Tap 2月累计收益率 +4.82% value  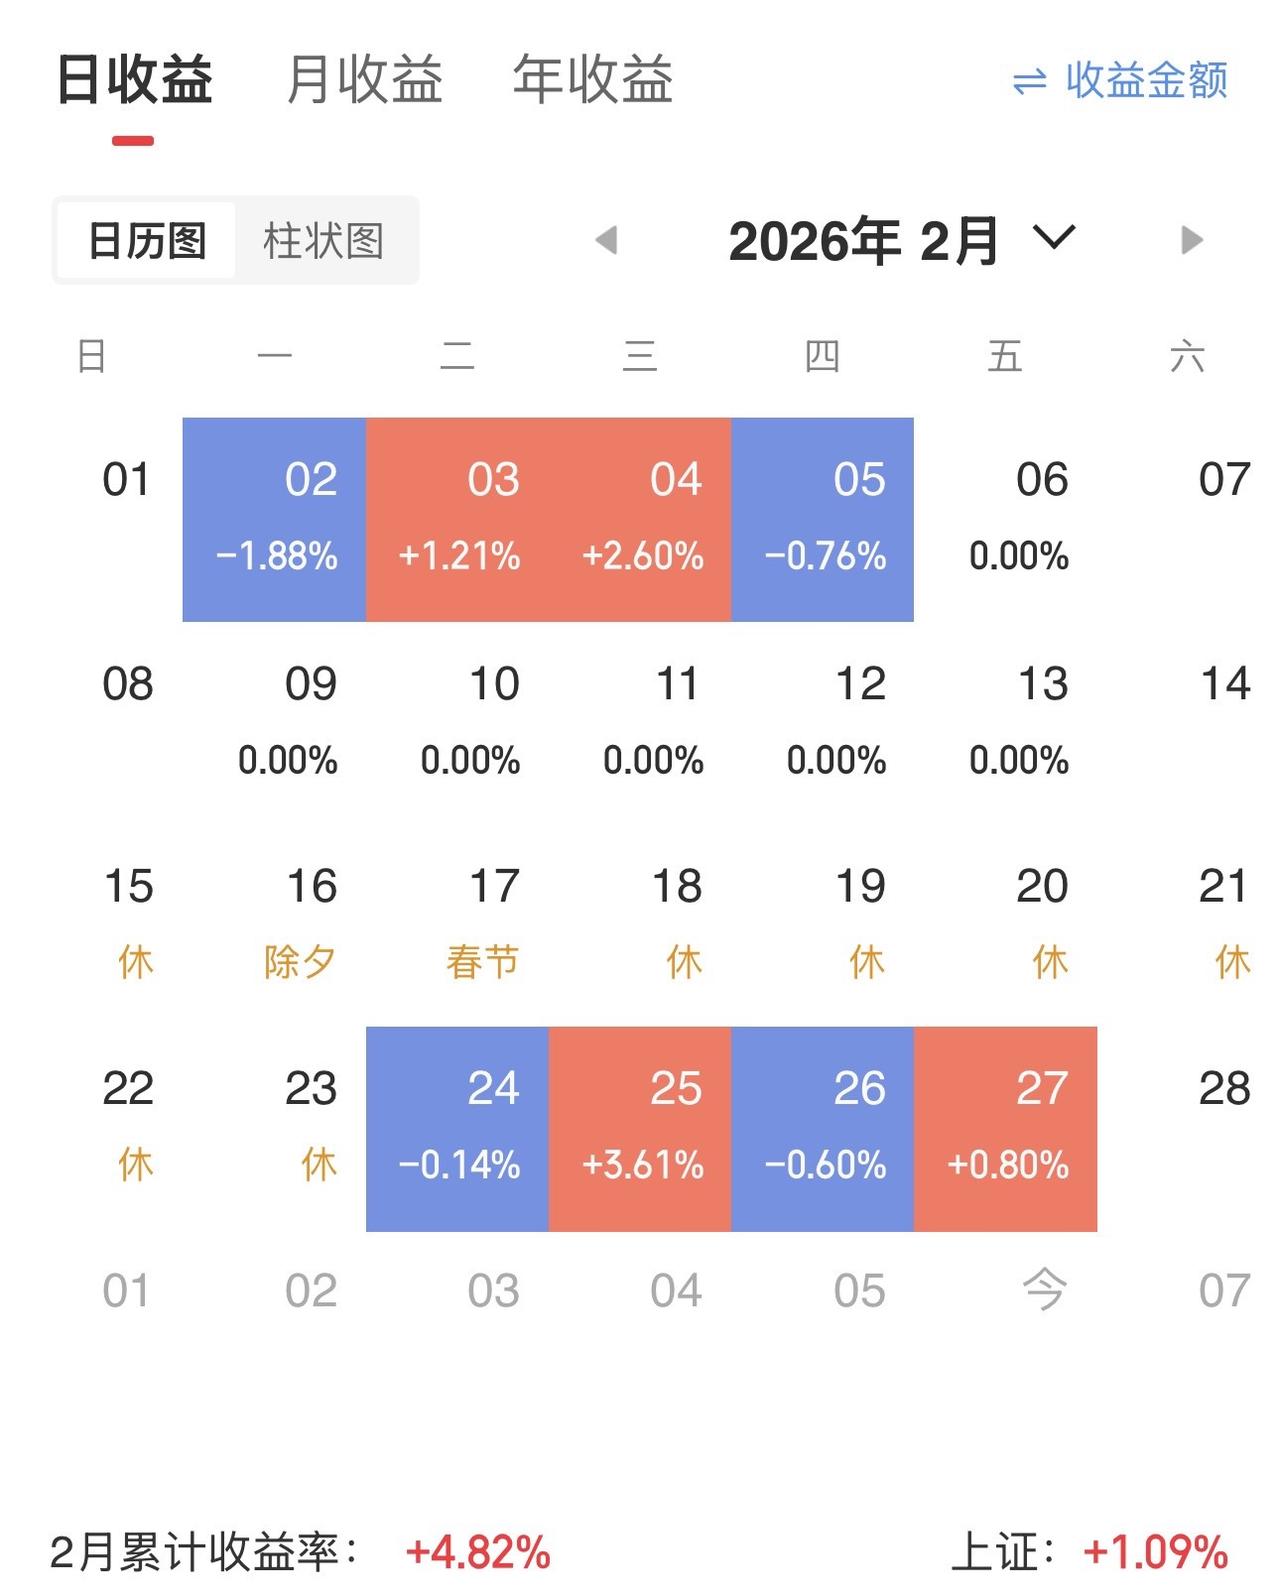coord(478,1553)
